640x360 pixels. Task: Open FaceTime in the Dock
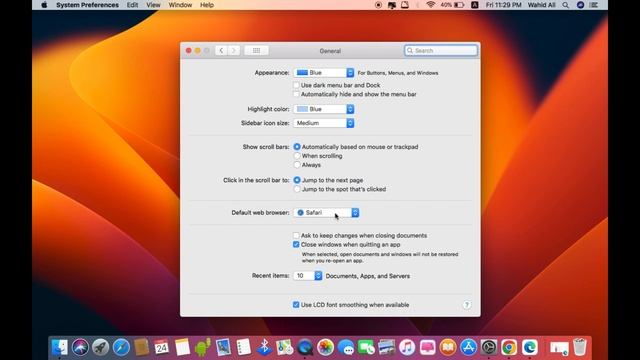tap(366, 347)
